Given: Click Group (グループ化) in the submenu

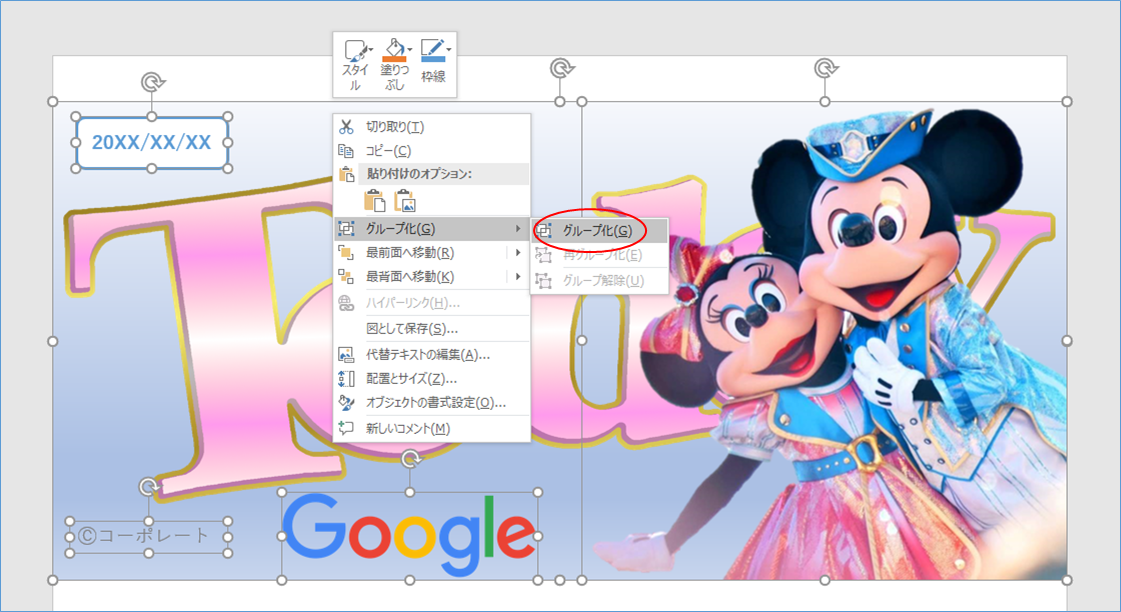Looking at the screenshot, I should 599,231.
